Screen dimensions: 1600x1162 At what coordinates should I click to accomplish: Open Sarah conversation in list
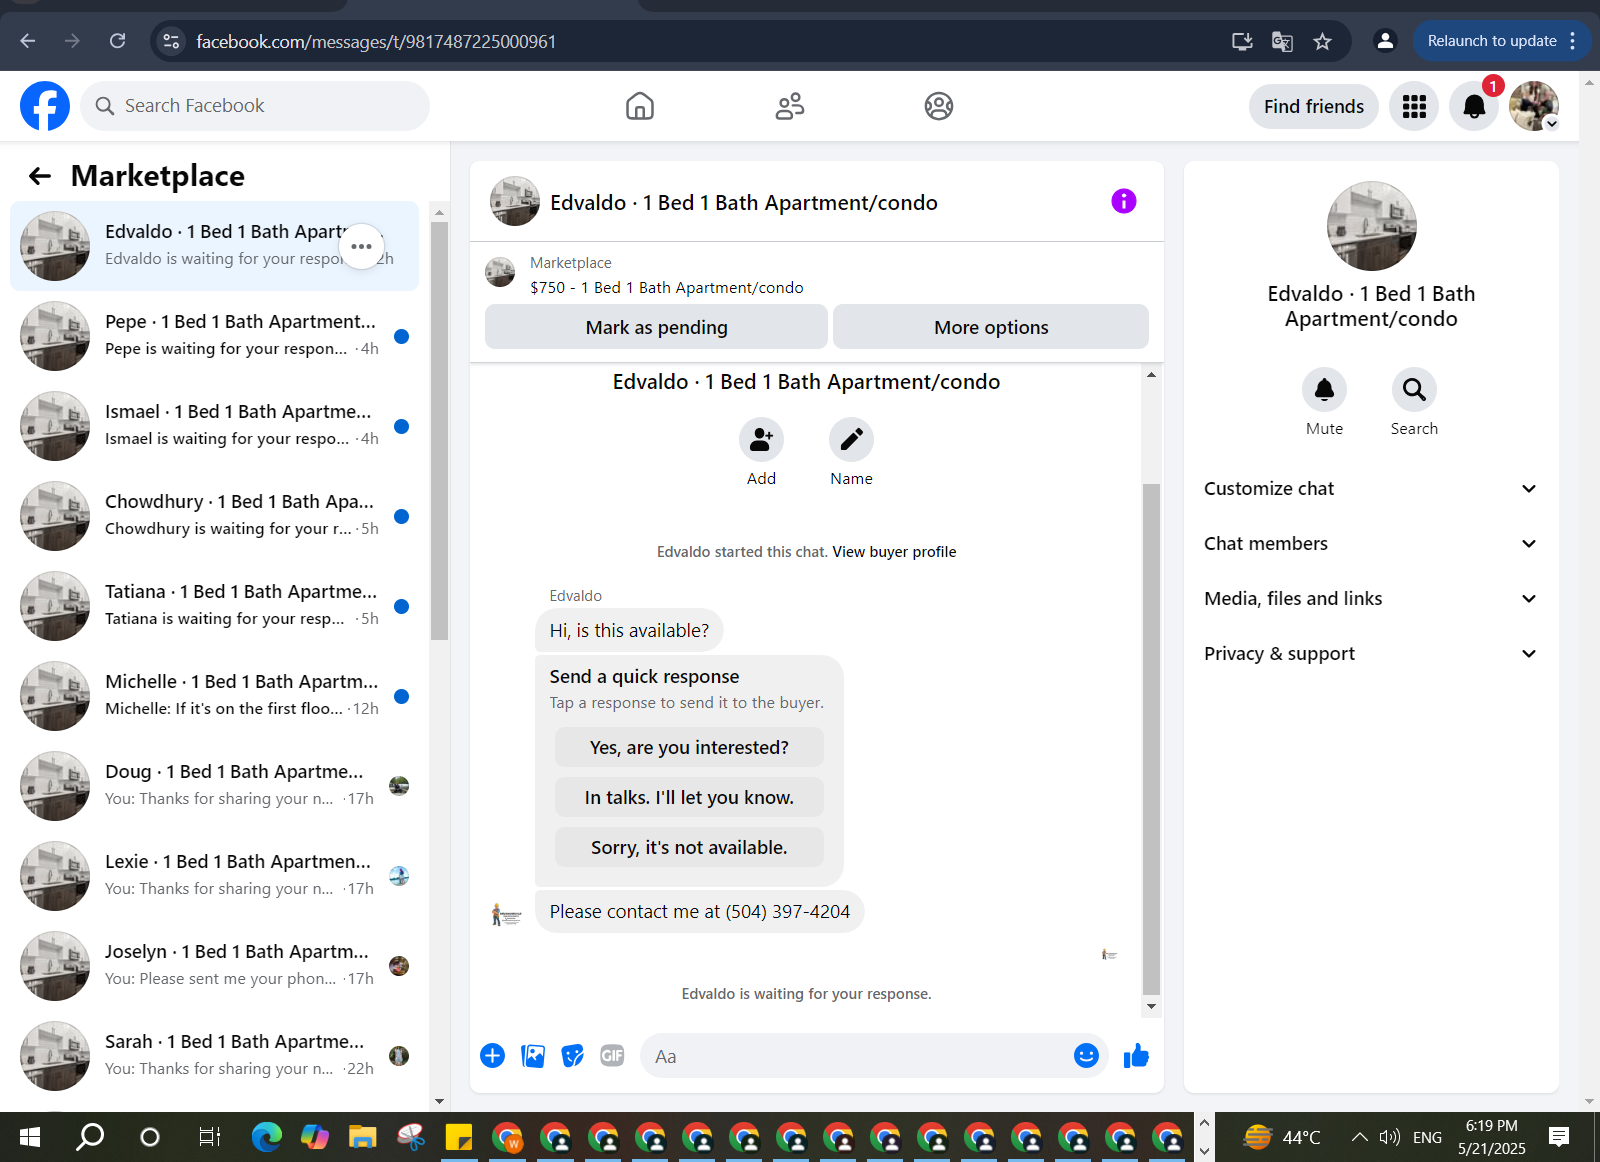point(215,1056)
